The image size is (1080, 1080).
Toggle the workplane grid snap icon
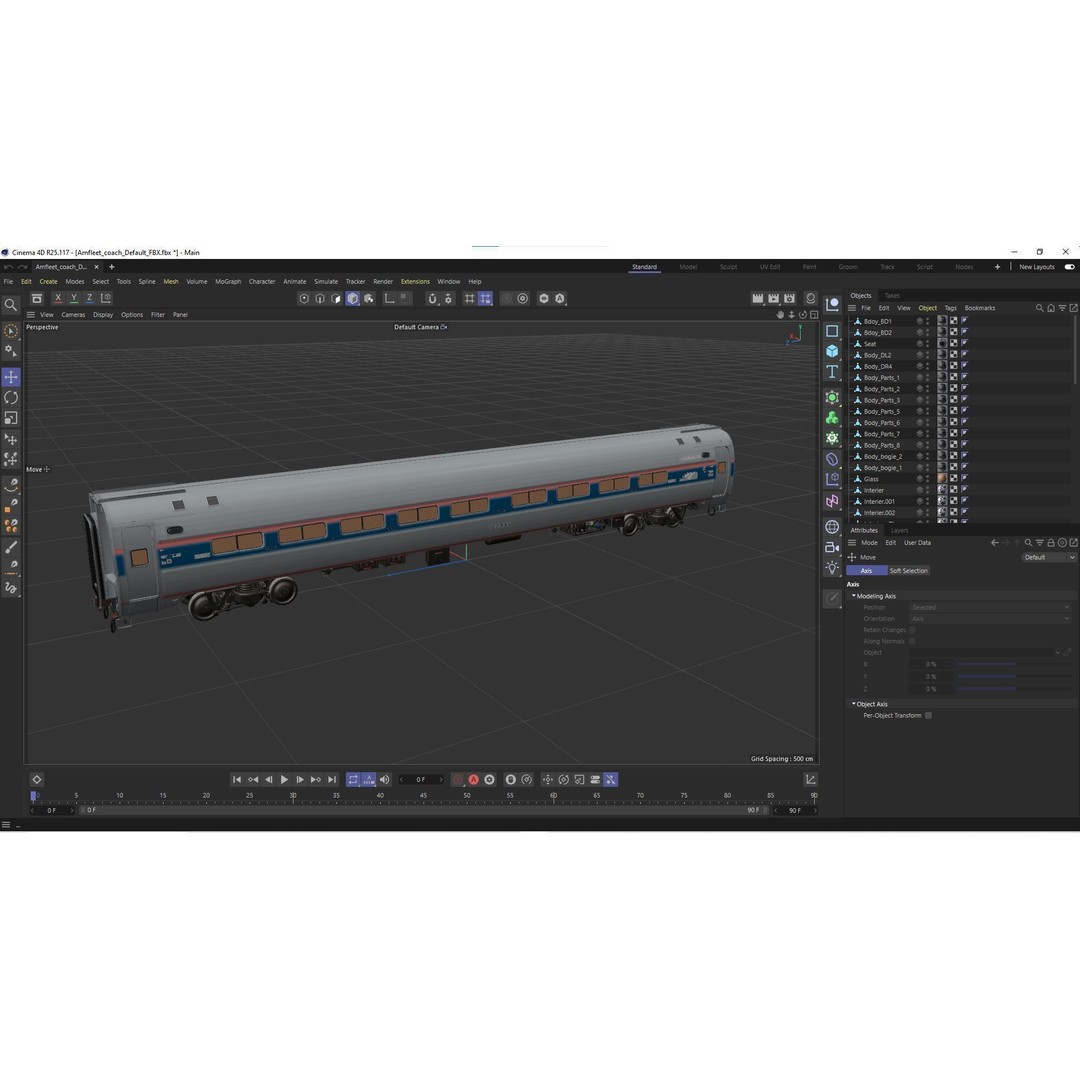(486, 298)
